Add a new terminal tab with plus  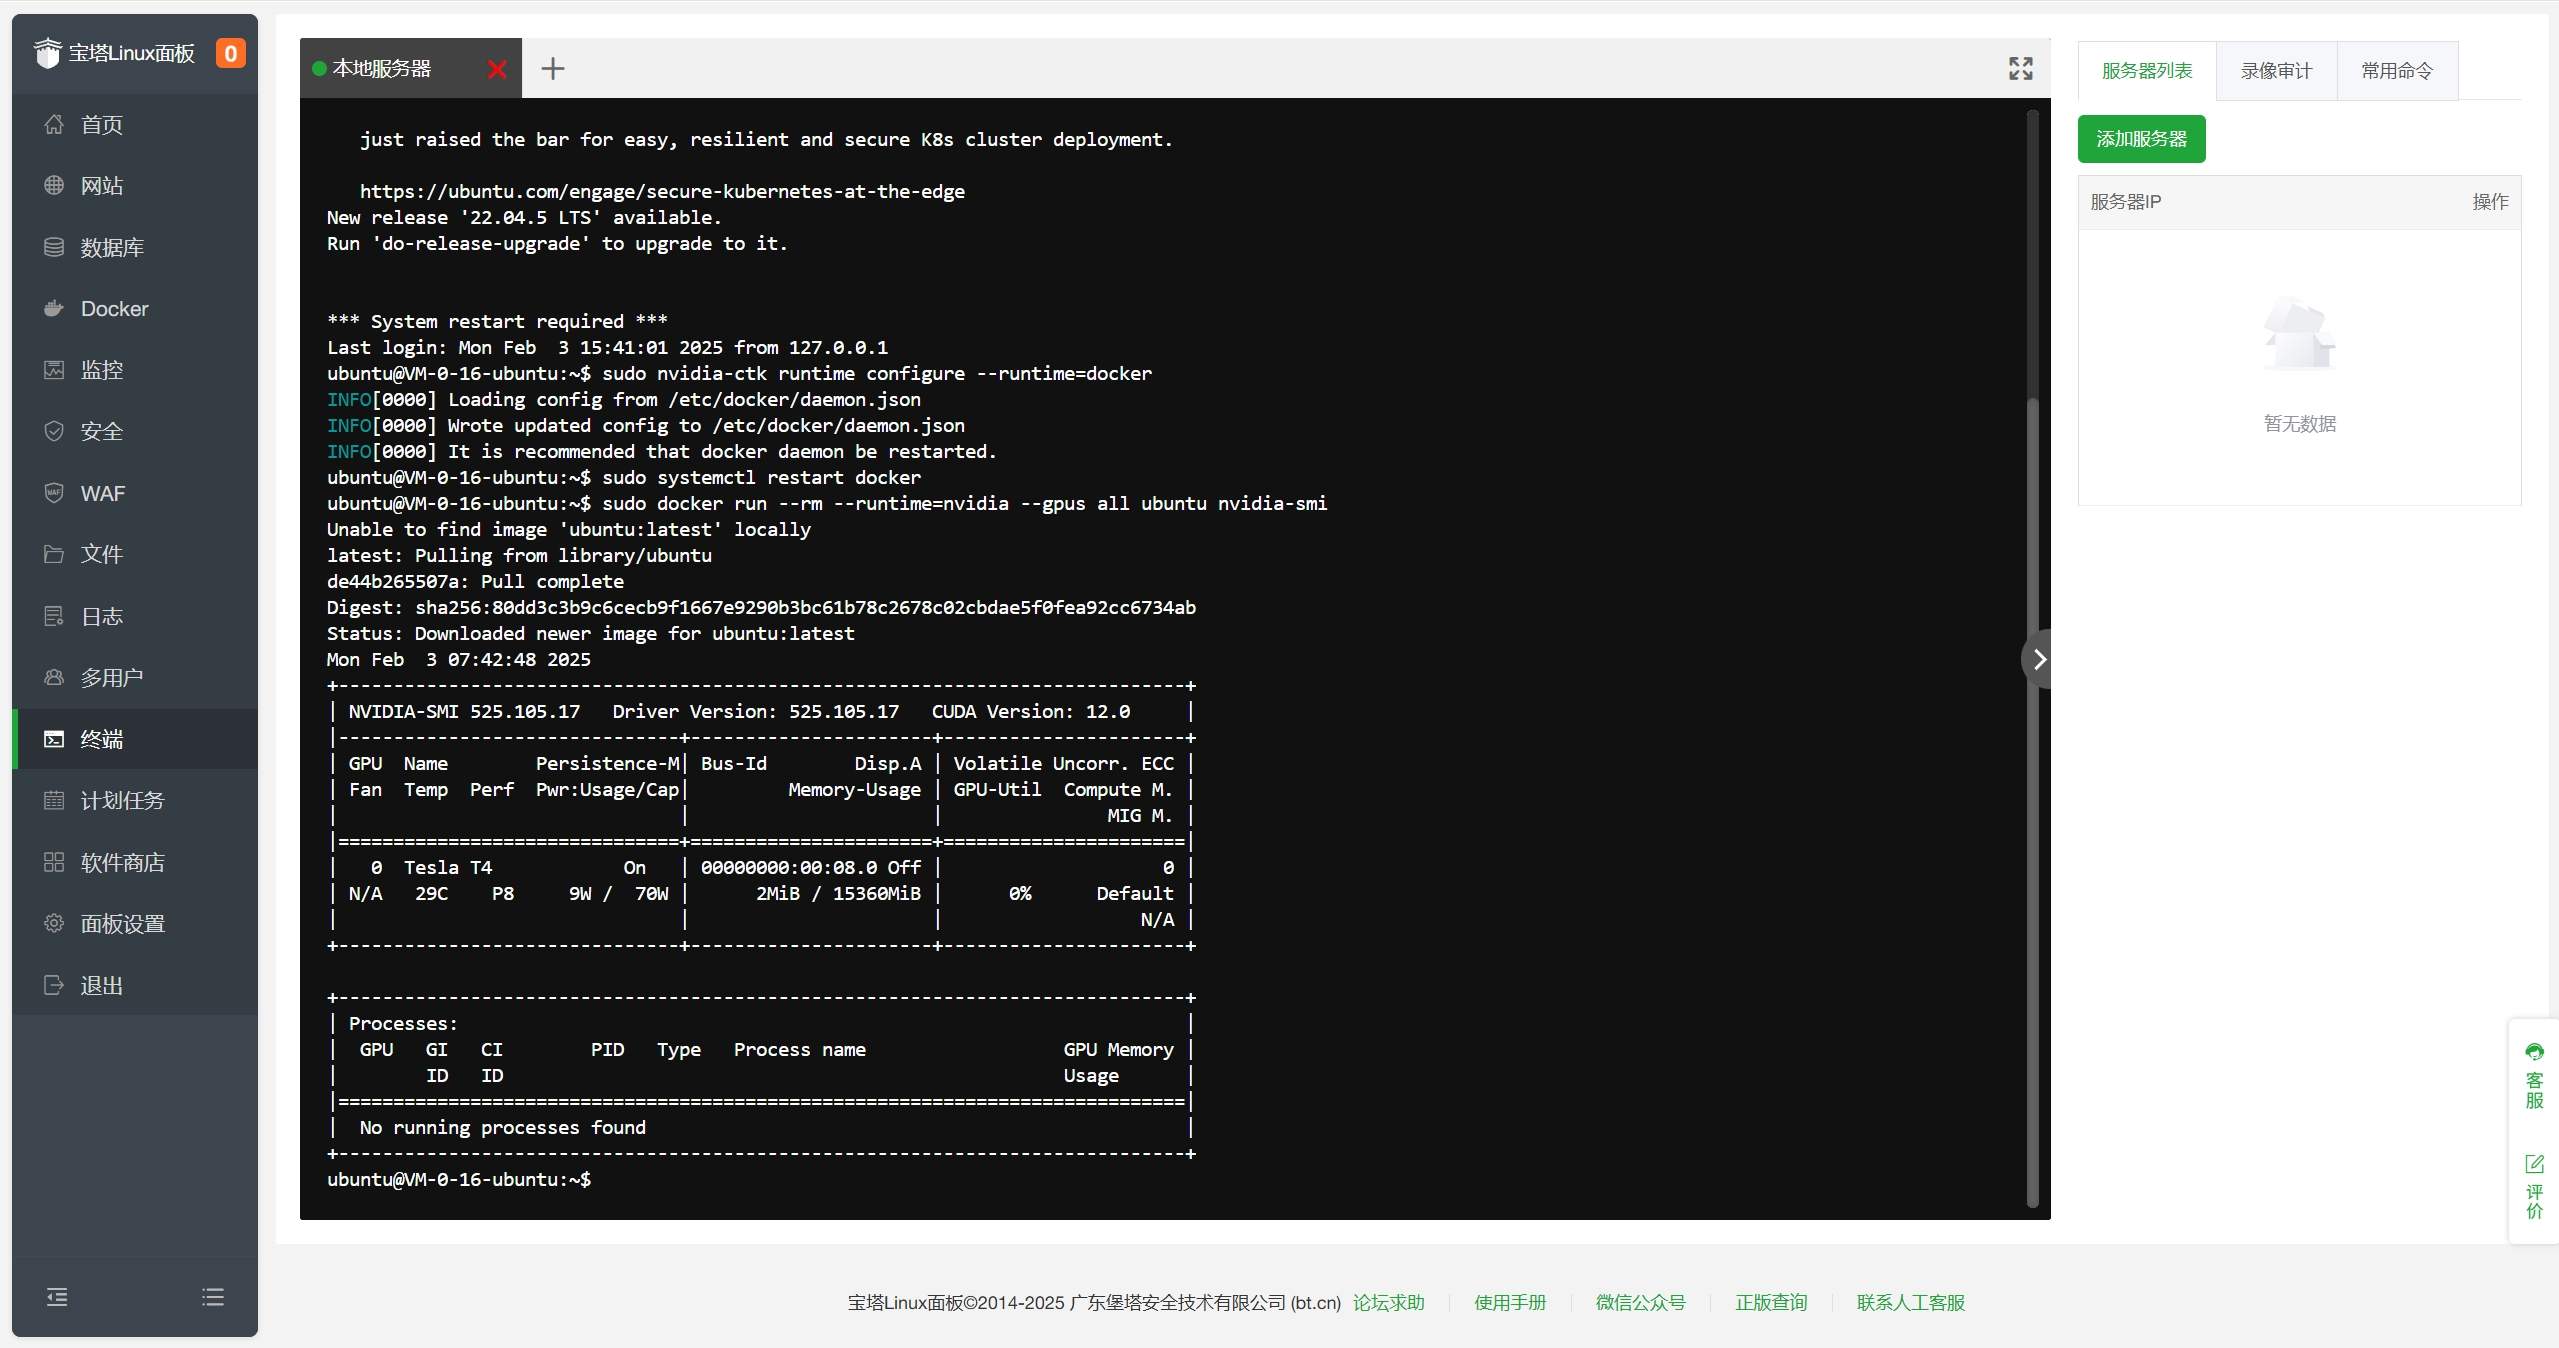click(x=553, y=69)
